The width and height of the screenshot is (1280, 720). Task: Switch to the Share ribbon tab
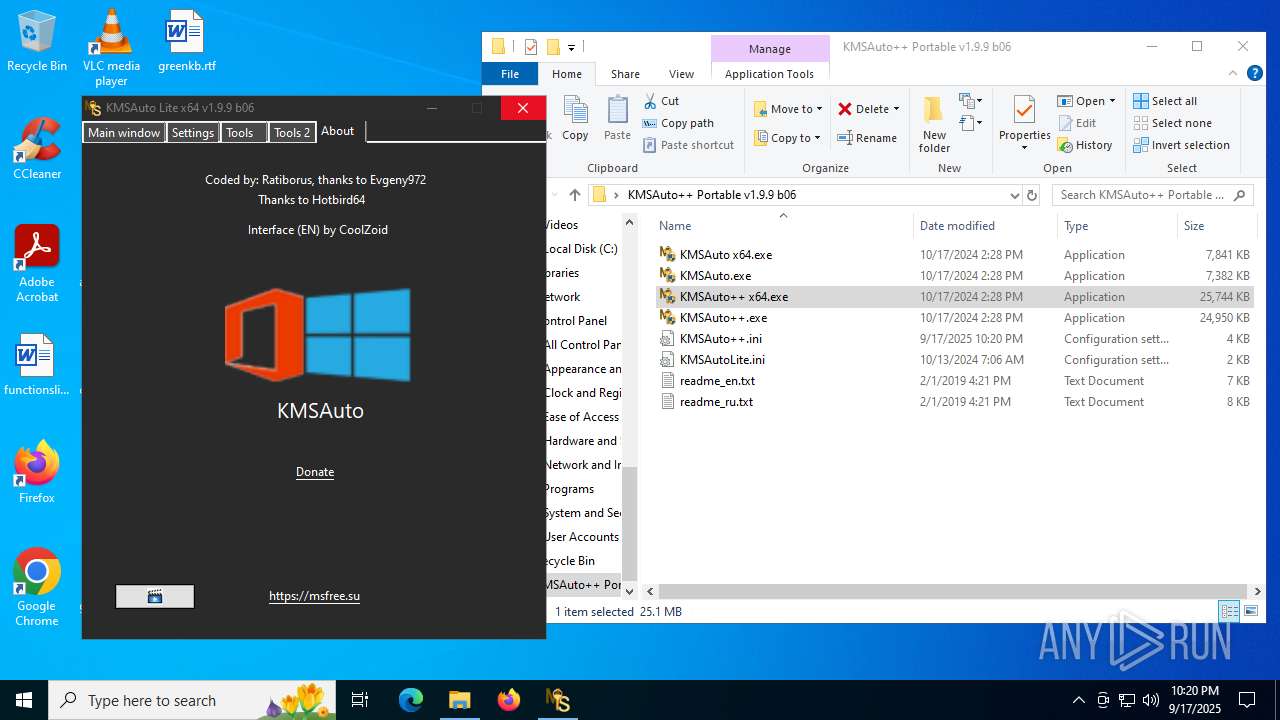tap(625, 74)
